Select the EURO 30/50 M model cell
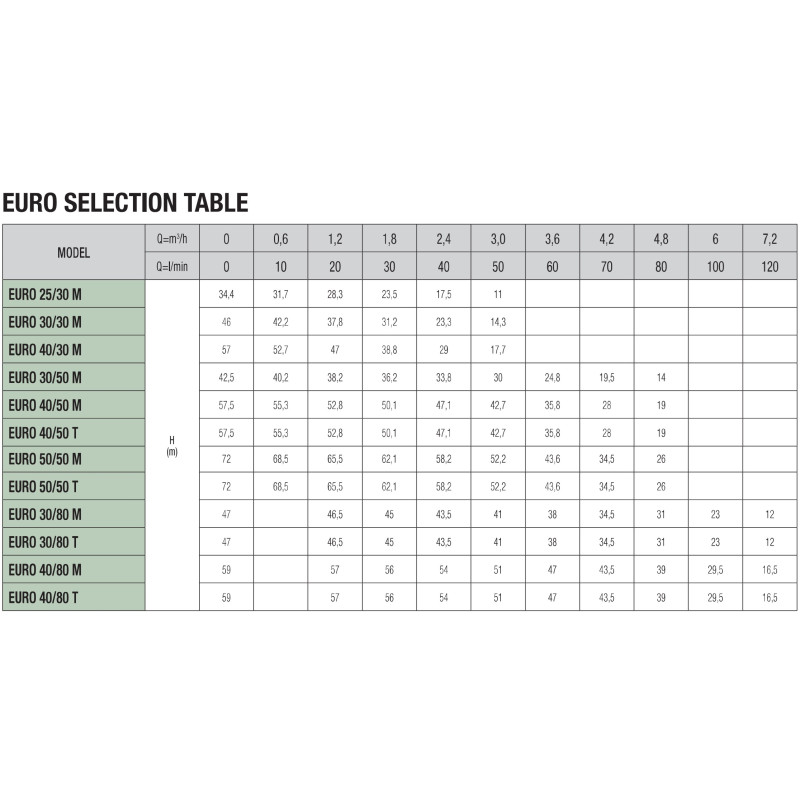800x800 pixels. 73,378
